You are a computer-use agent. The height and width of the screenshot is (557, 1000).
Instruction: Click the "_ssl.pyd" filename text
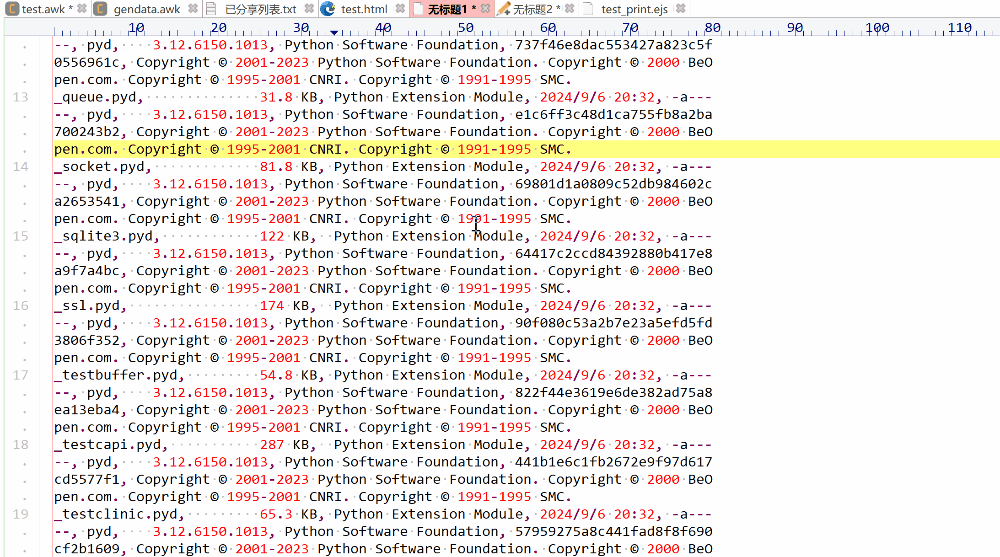click(x=87, y=306)
